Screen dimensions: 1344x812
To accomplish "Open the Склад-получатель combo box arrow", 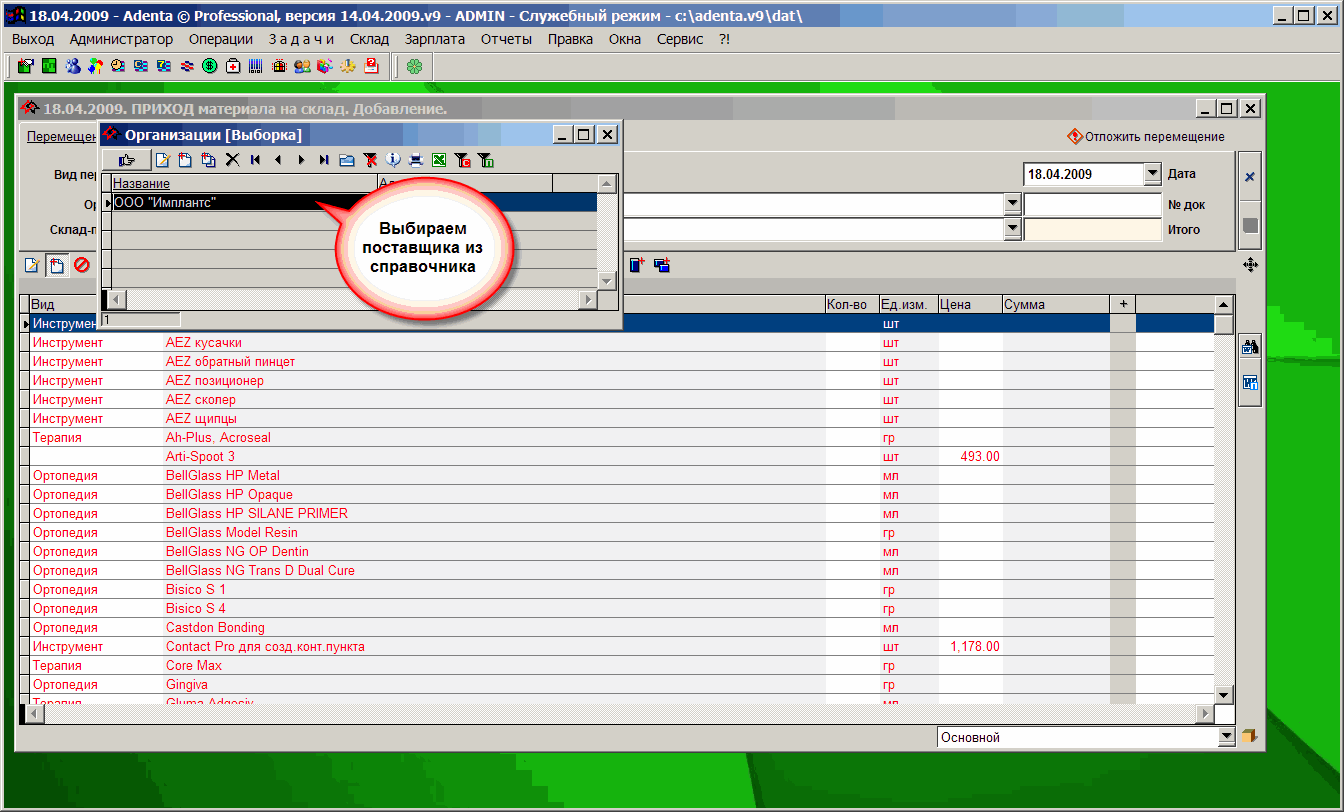I will (x=1013, y=229).
